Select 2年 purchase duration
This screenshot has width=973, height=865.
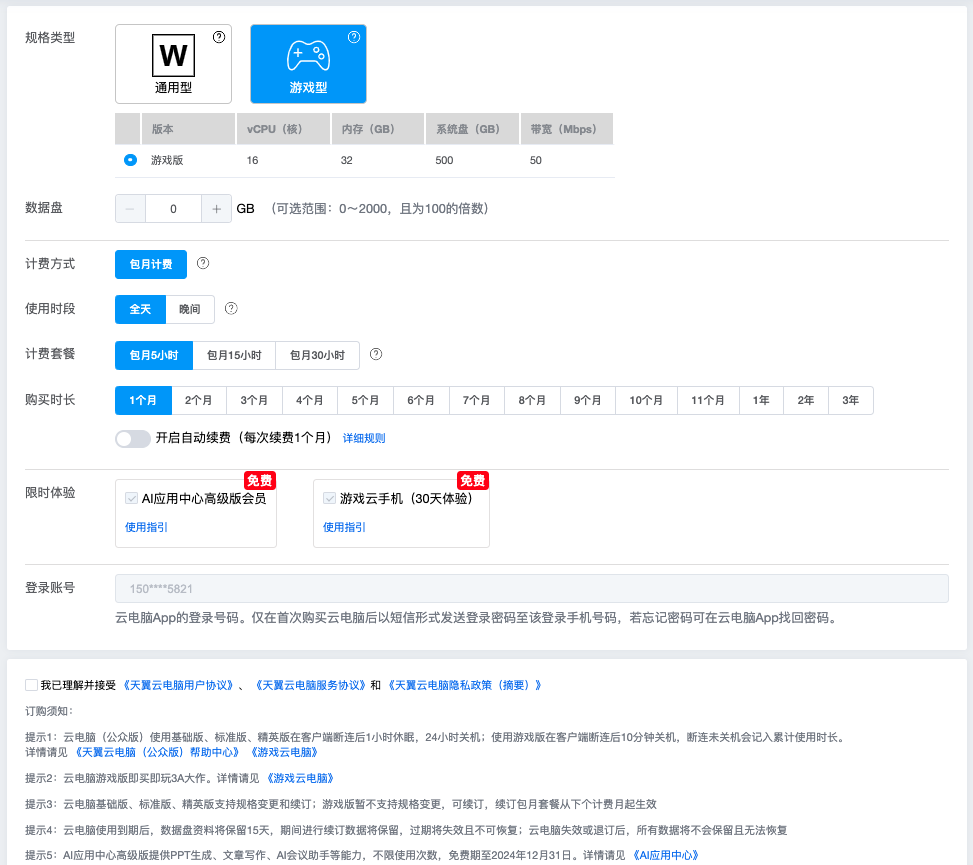806,400
